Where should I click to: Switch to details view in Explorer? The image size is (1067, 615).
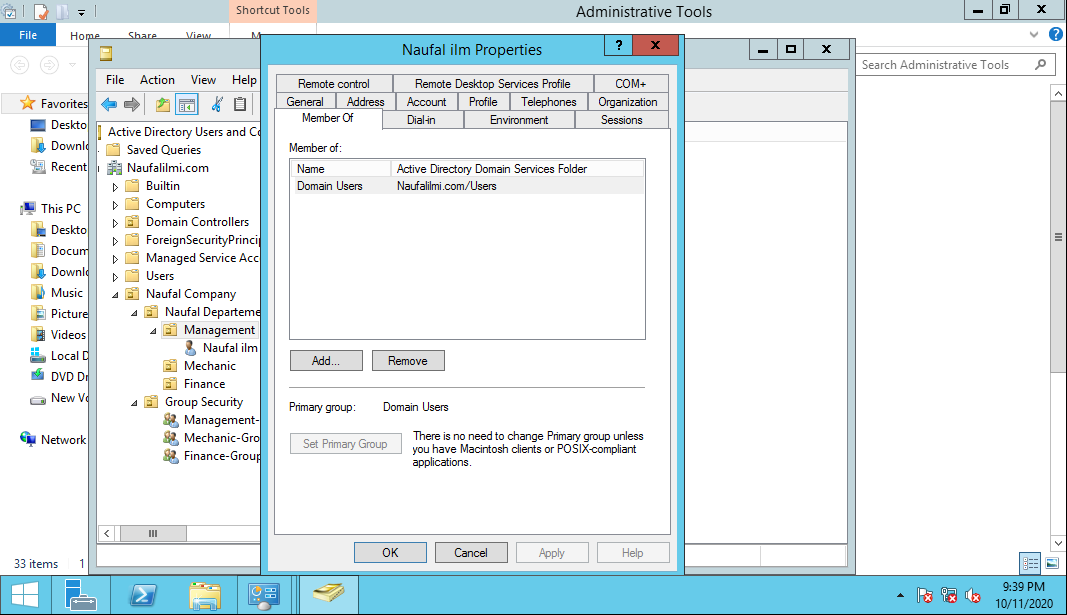tap(1030, 563)
